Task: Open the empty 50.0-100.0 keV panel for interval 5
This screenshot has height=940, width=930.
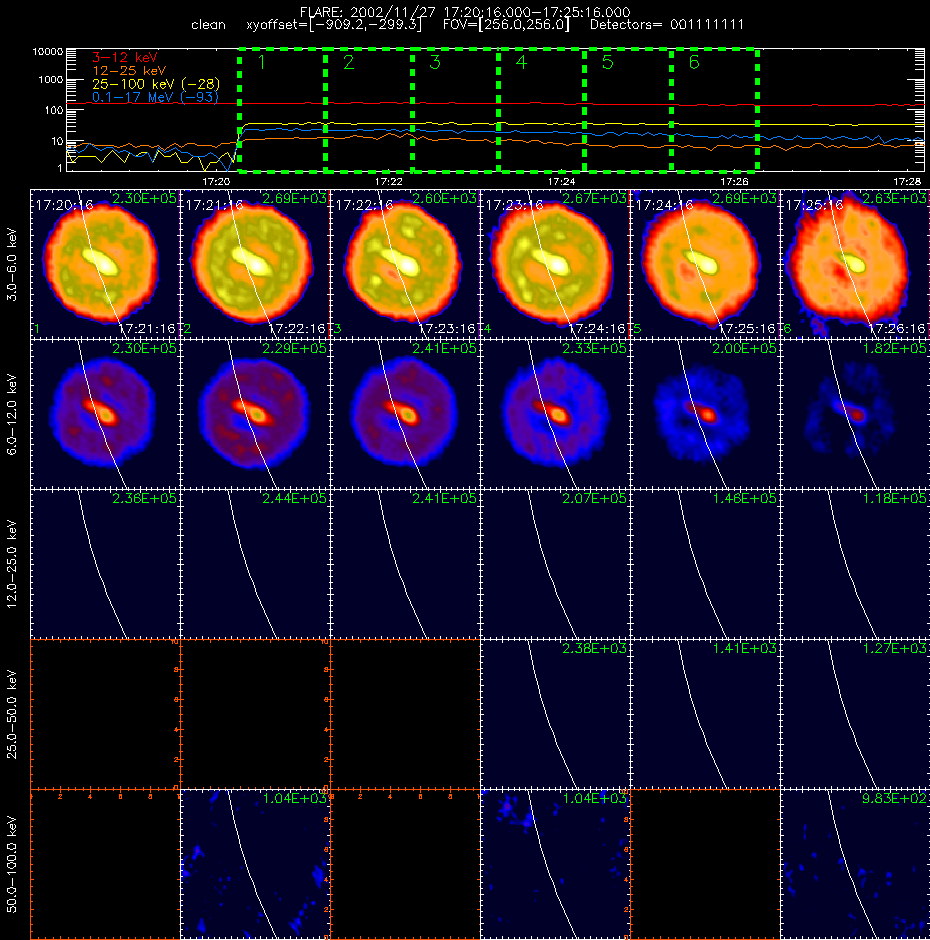Action: tap(705, 864)
